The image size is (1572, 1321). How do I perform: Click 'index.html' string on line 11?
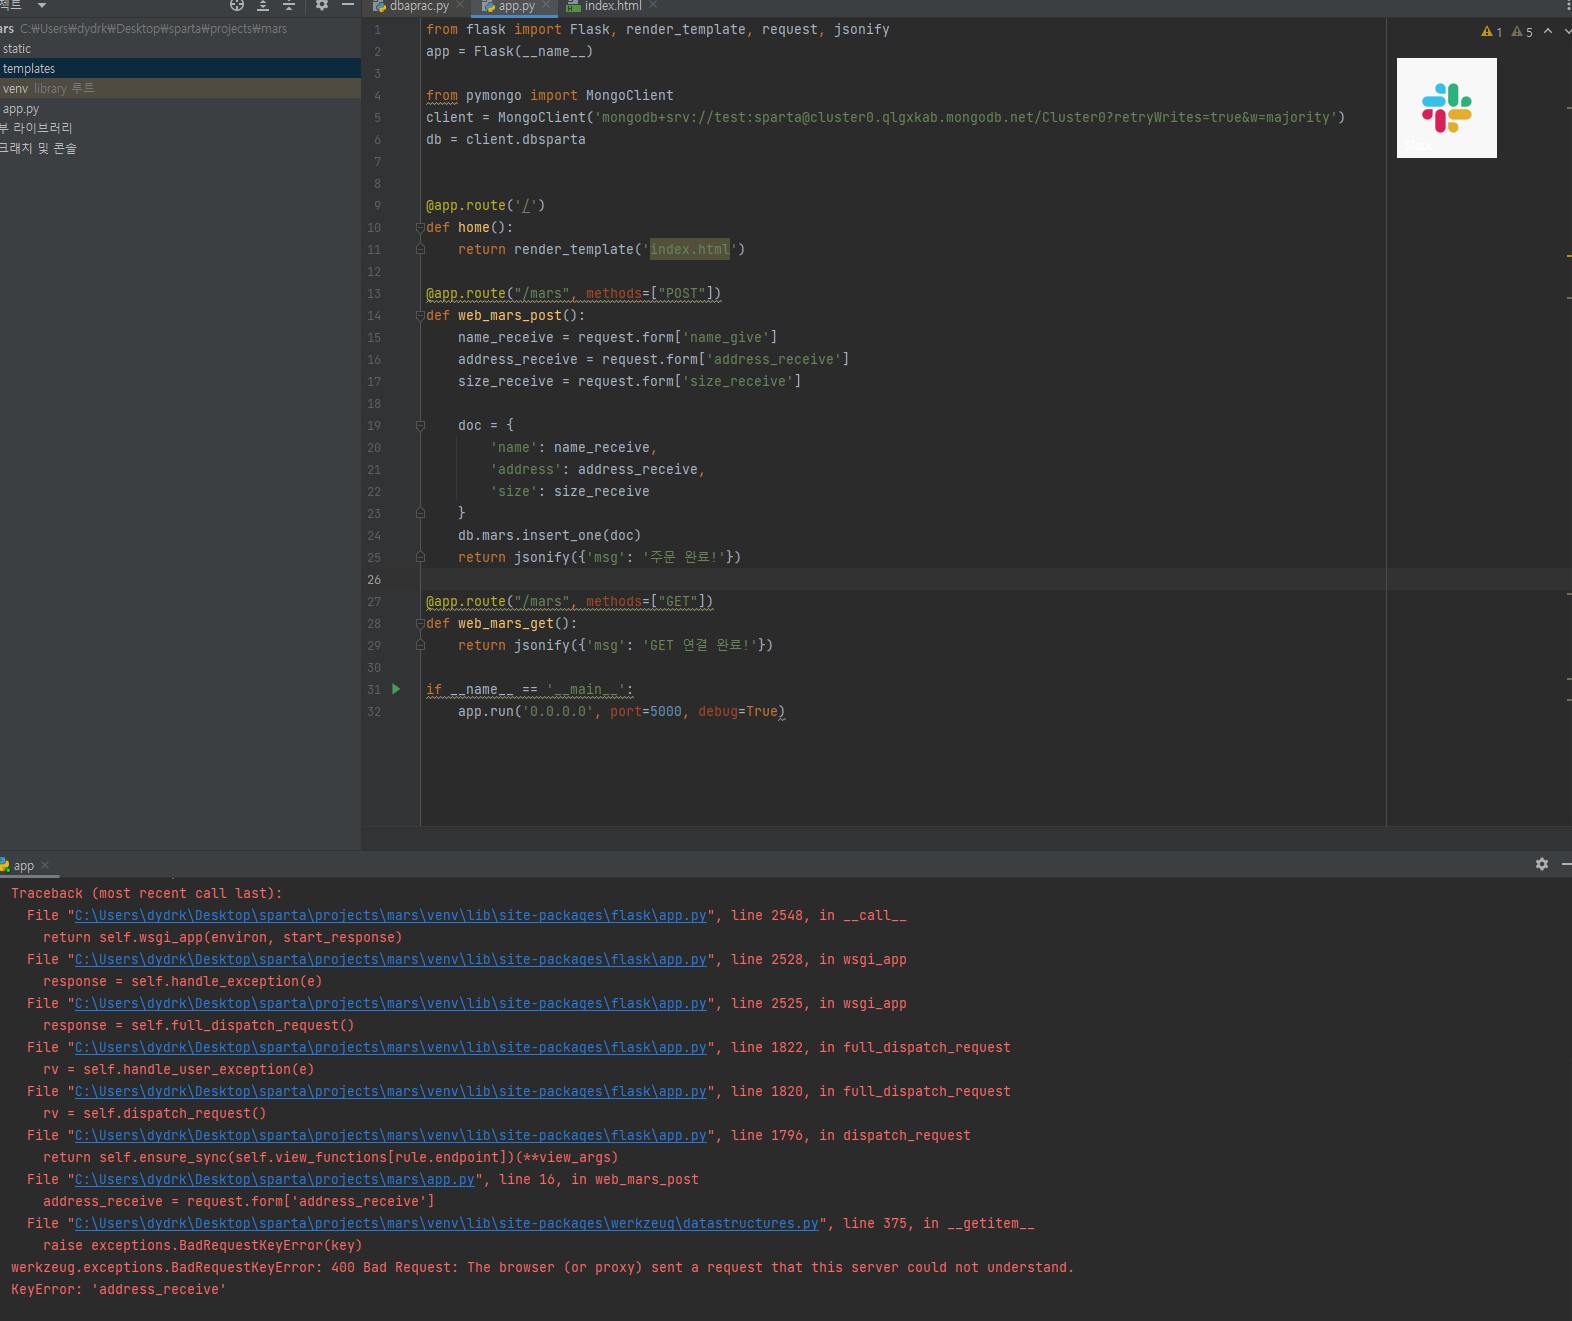pyautogui.click(x=690, y=250)
